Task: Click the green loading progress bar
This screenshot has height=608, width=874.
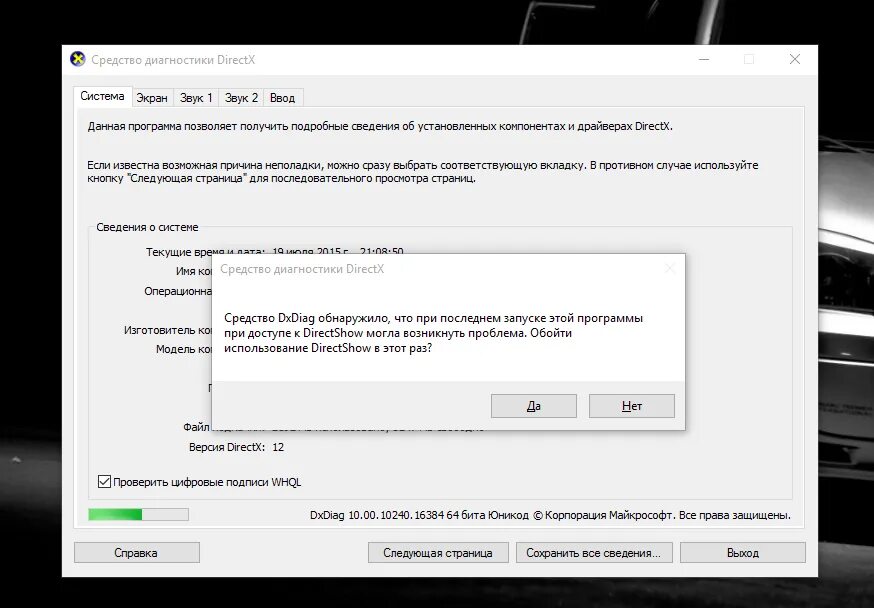Action: (138, 514)
